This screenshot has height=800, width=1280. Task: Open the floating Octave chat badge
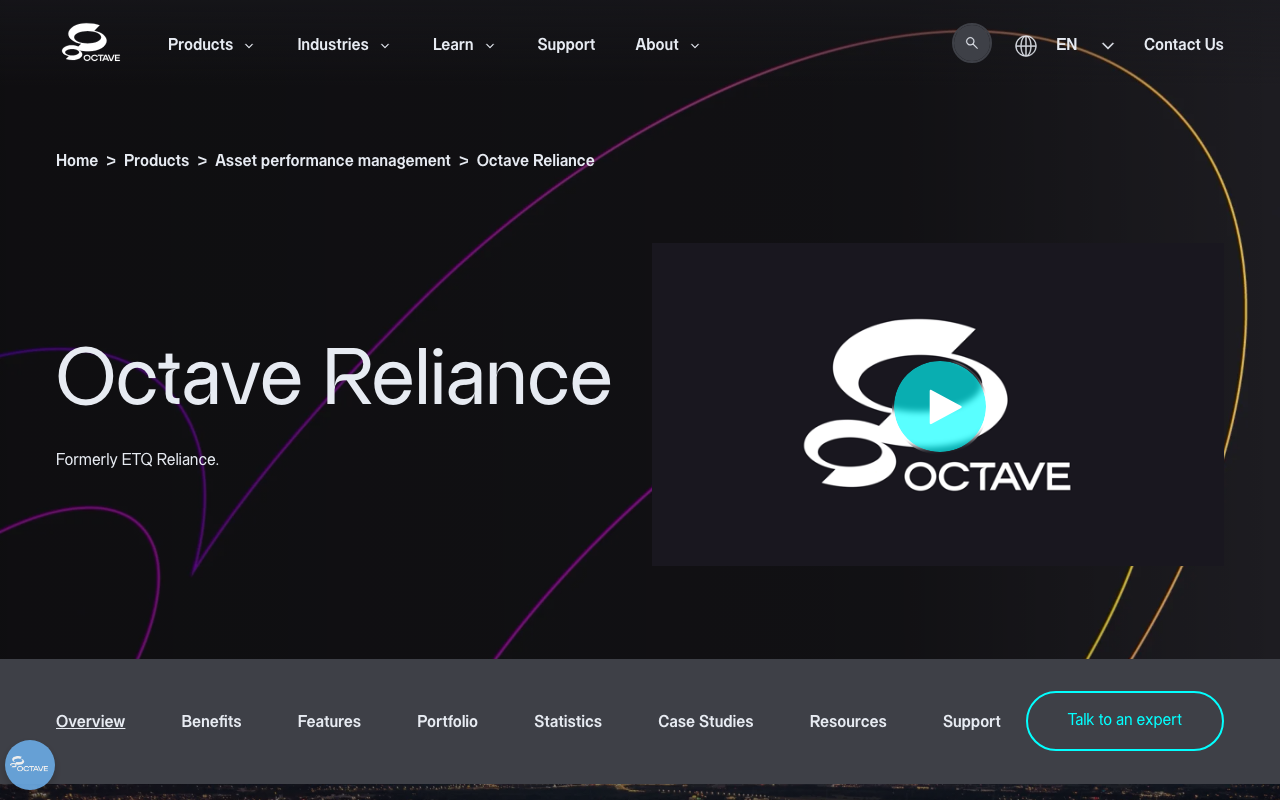pyautogui.click(x=30, y=765)
